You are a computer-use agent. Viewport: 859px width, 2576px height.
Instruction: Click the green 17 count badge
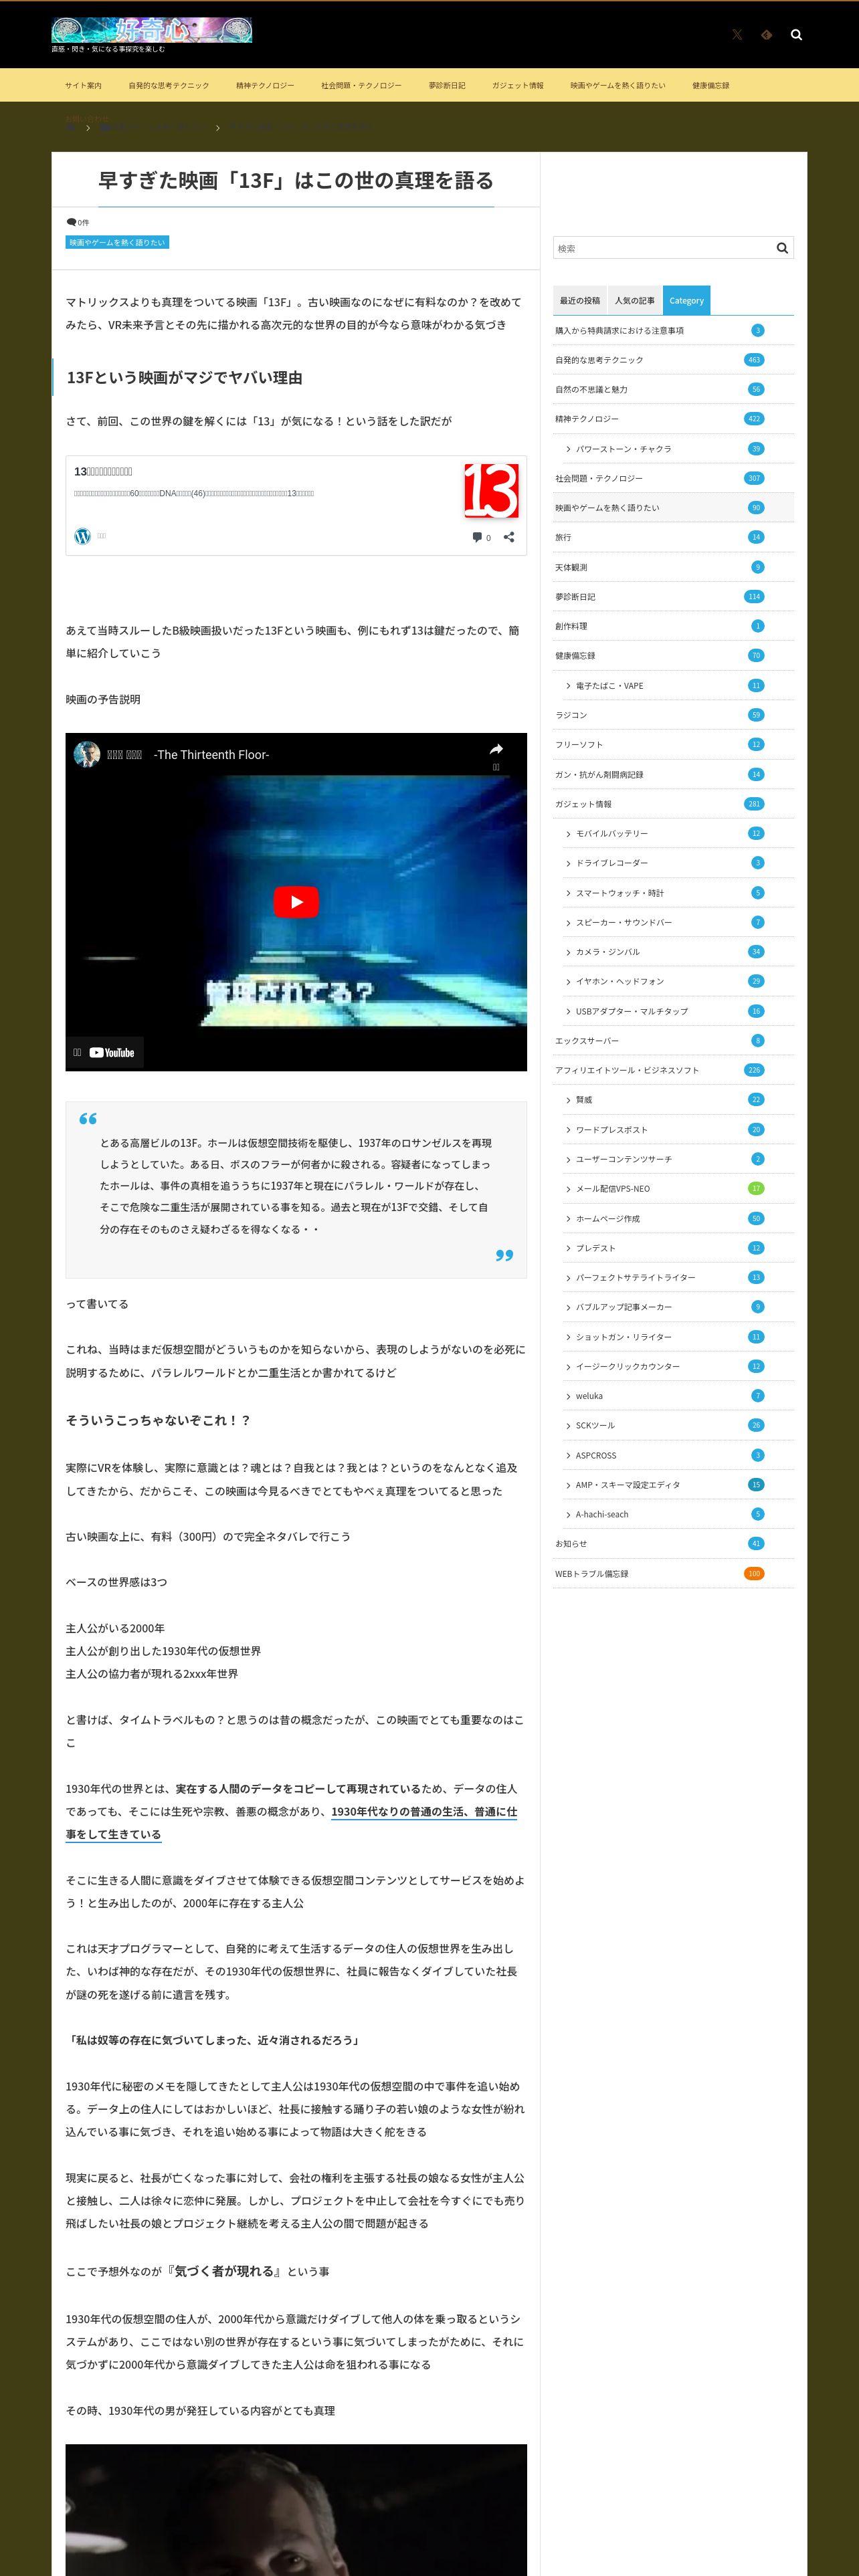pyautogui.click(x=756, y=1189)
